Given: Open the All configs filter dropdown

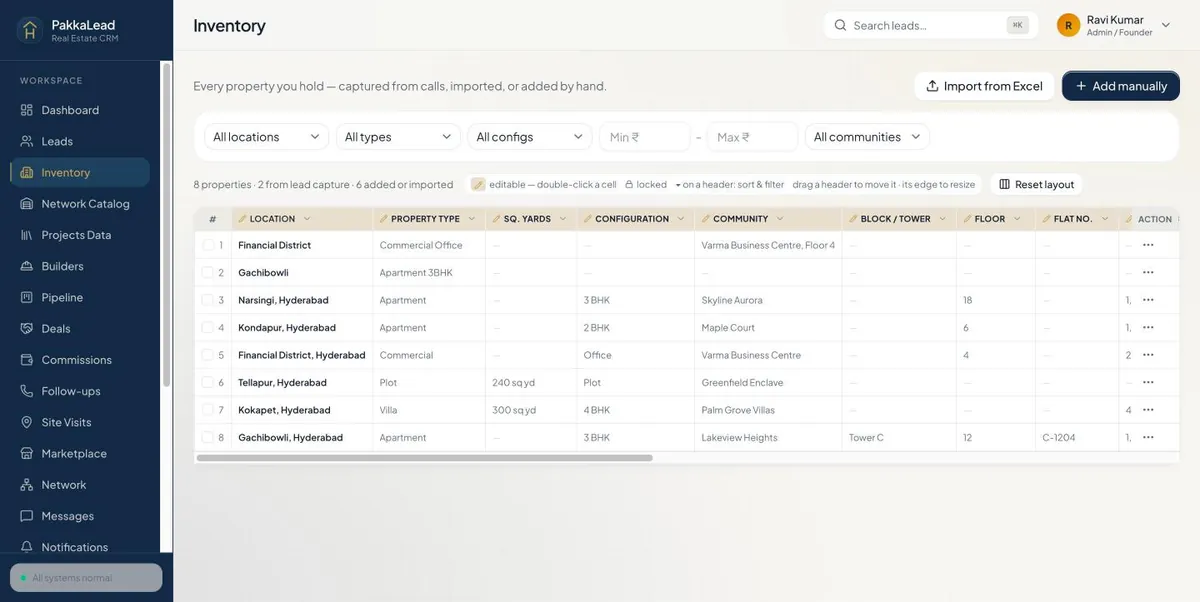Looking at the screenshot, I should coord(530,137).
